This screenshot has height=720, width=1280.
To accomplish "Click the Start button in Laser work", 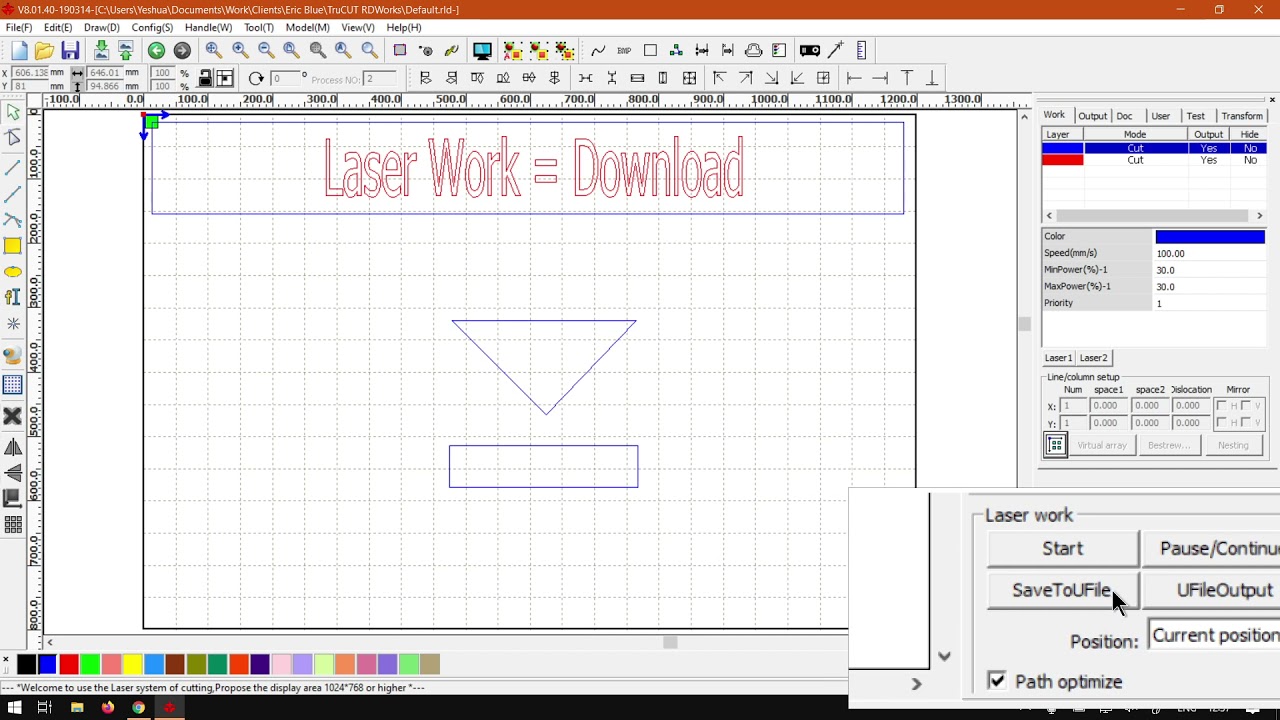I will pos(1062,548).
